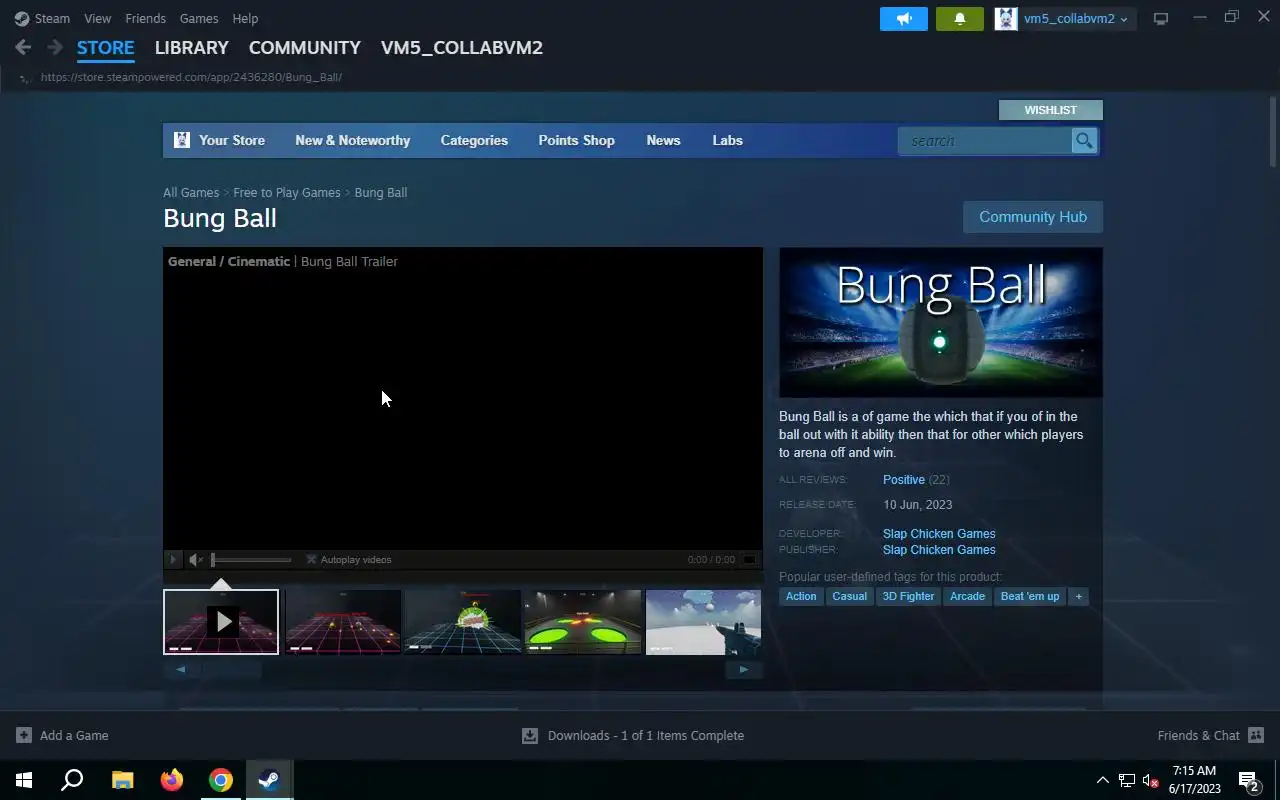
Task: Open the Windows Start menu
Action: tap(24, 780)
